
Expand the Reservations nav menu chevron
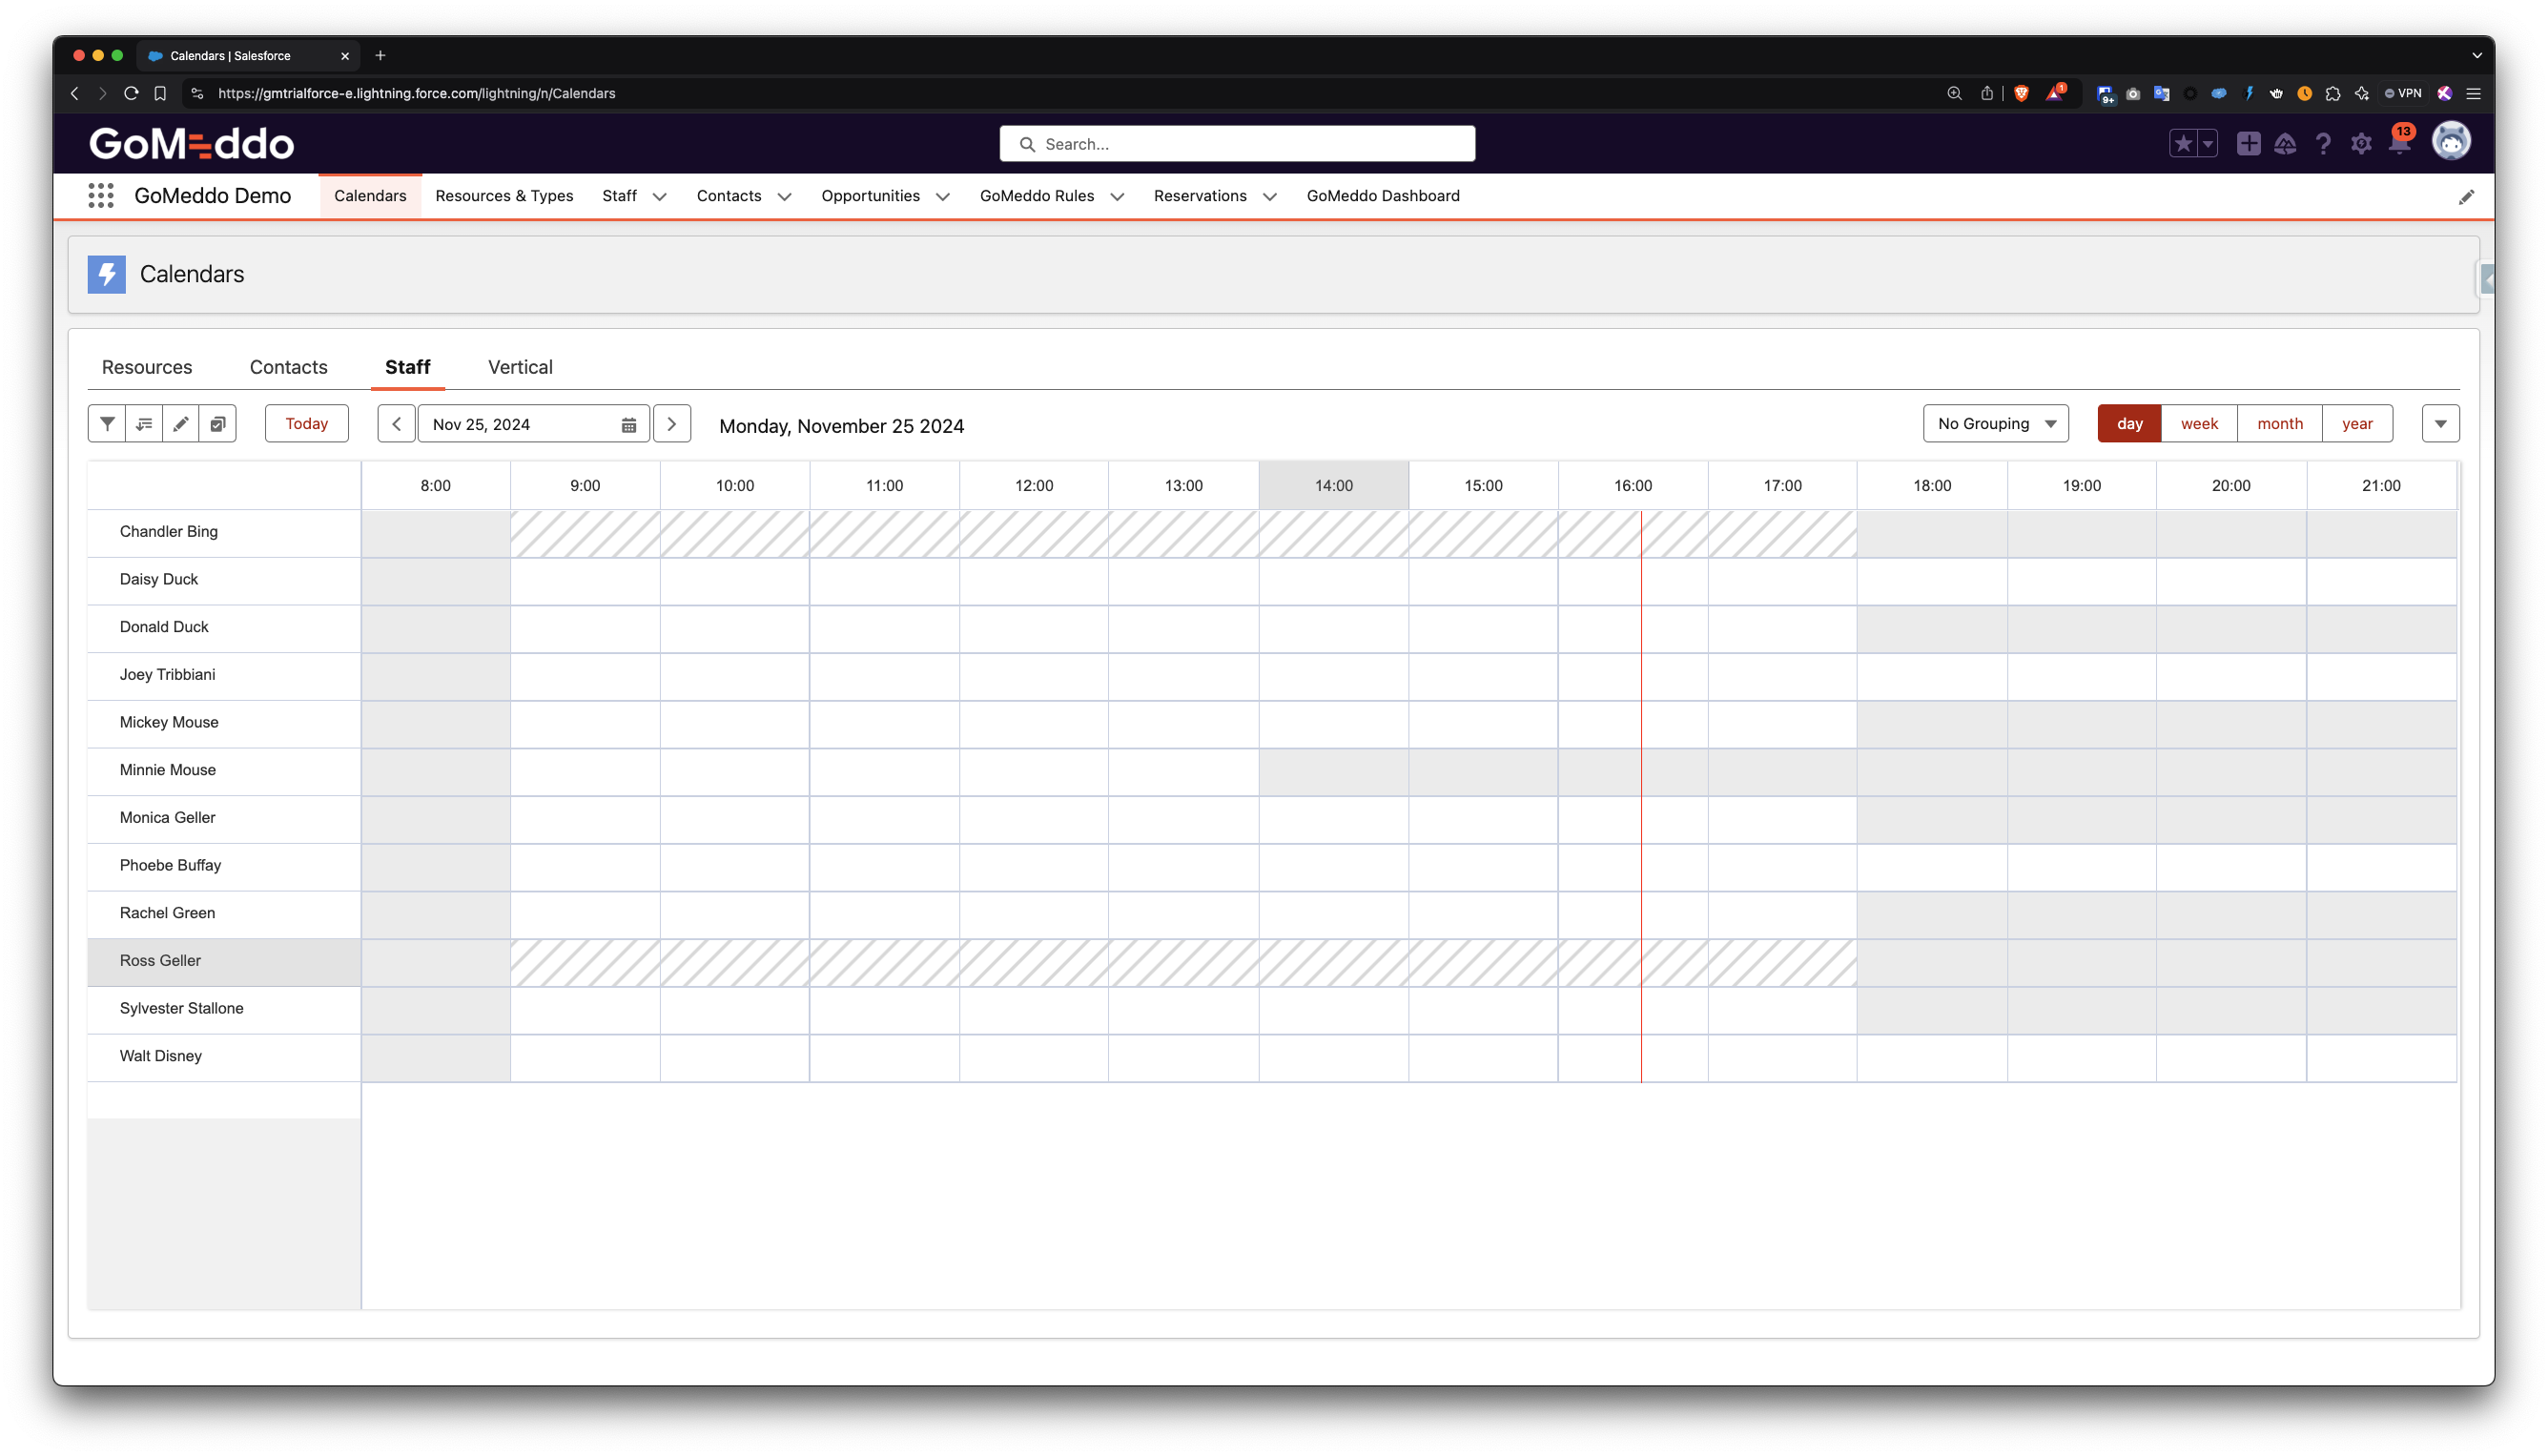(x=1270, y=197)
